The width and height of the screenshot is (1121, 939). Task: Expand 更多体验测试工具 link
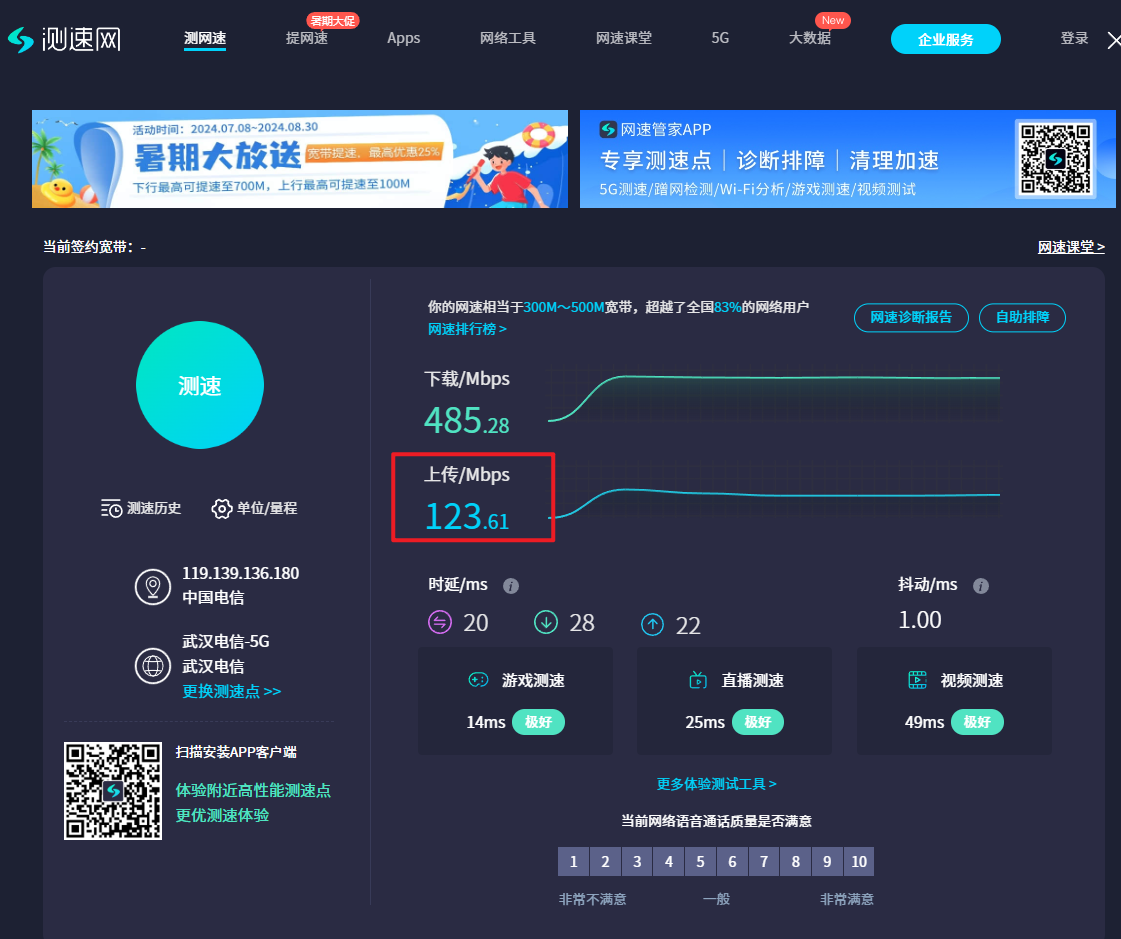(x=716, y=784)
